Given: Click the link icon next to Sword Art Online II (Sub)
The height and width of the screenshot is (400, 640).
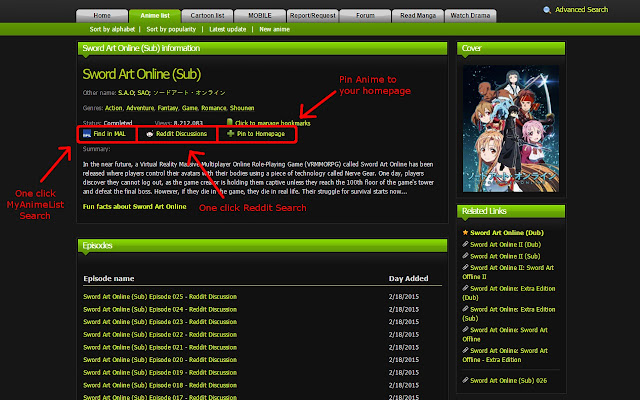Looking at the screenshot, I should pyautogui.click(x=465, y=256).
